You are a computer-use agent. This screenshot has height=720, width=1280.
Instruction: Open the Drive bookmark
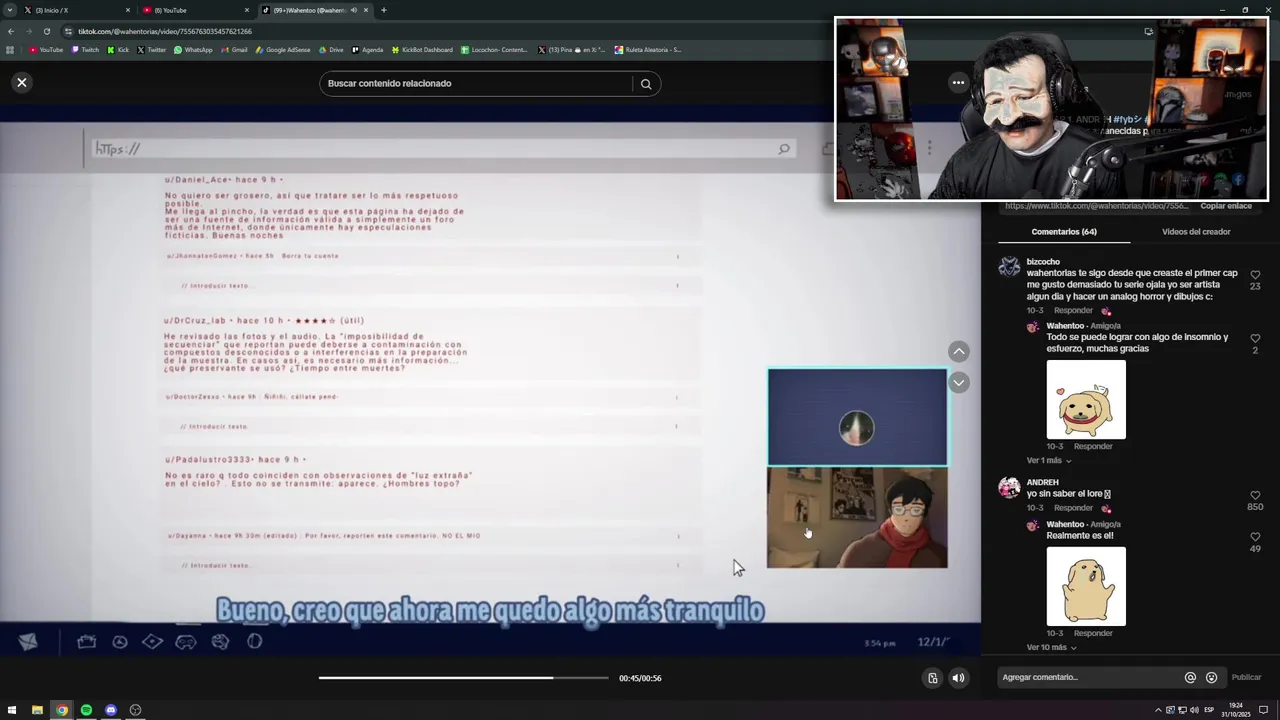pyautogui.click(x=330, y=50)
